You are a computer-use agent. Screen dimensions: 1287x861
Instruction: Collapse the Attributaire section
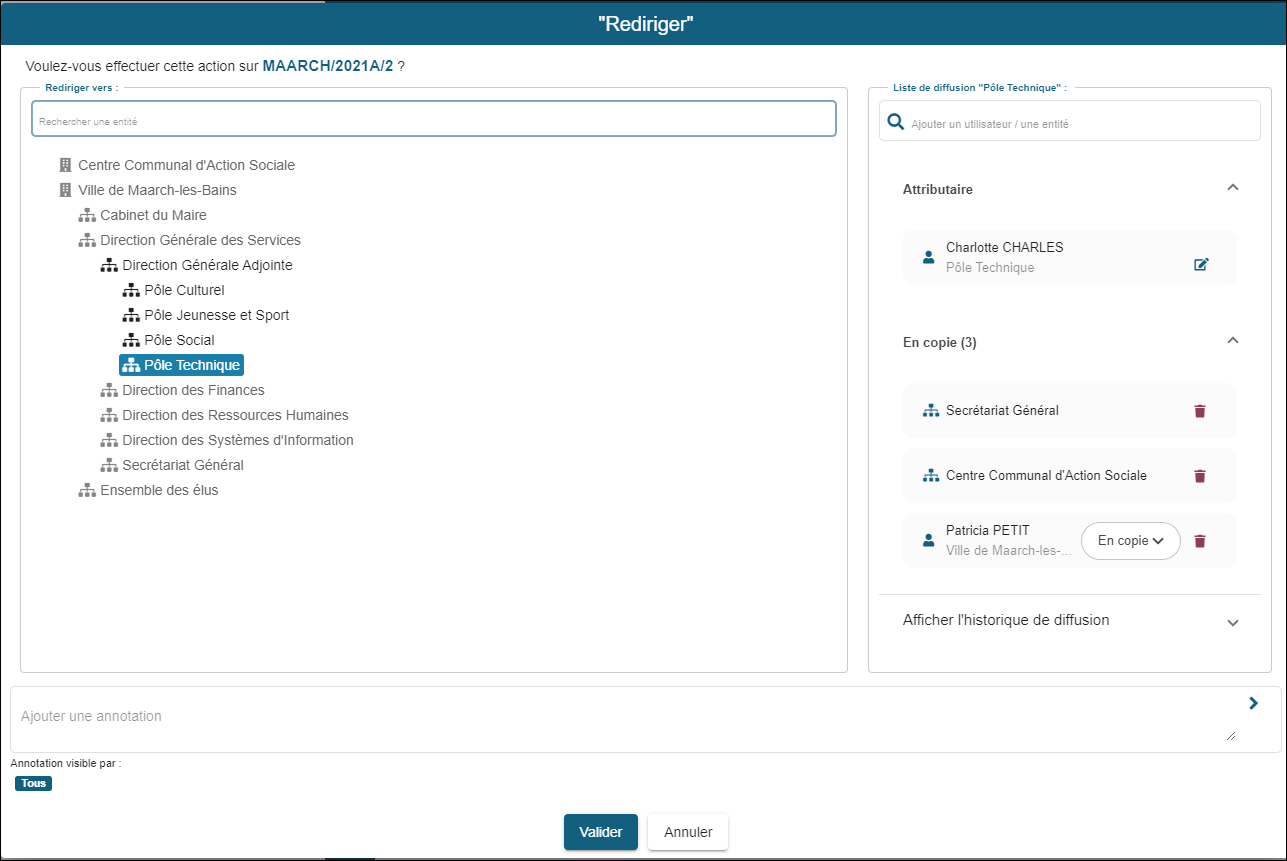click(x=1233, y=187)
